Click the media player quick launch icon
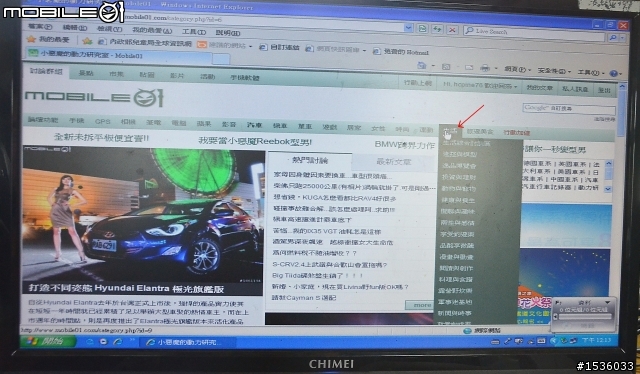 pyautogui.click(x=104, y=341)
